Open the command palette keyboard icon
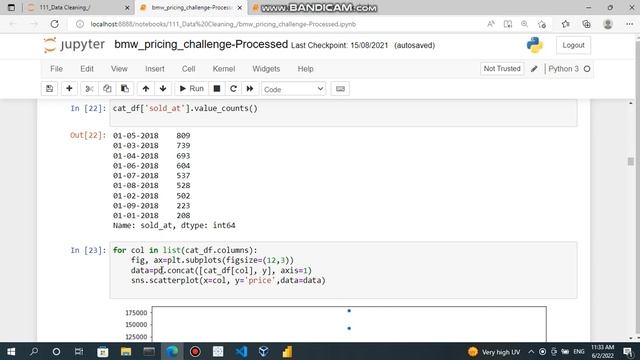Image resolution: width=640 pixels, height=360 pixels. pos(340,89)
